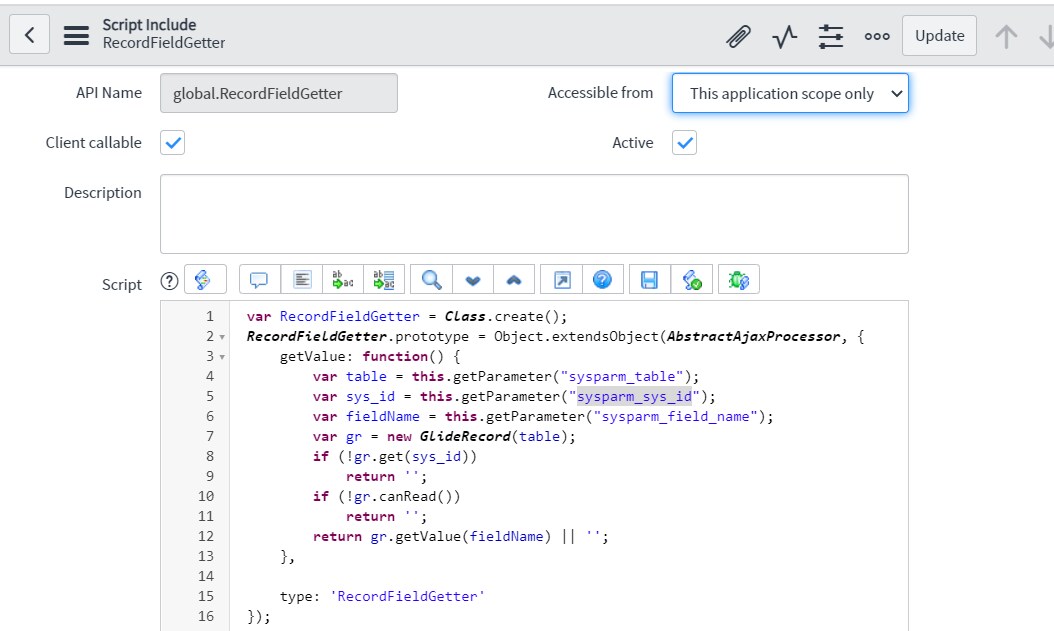Save the script with the disk icon
Image resolution: width=1054 pixels, height=631 pixels.
coord(648,279)
